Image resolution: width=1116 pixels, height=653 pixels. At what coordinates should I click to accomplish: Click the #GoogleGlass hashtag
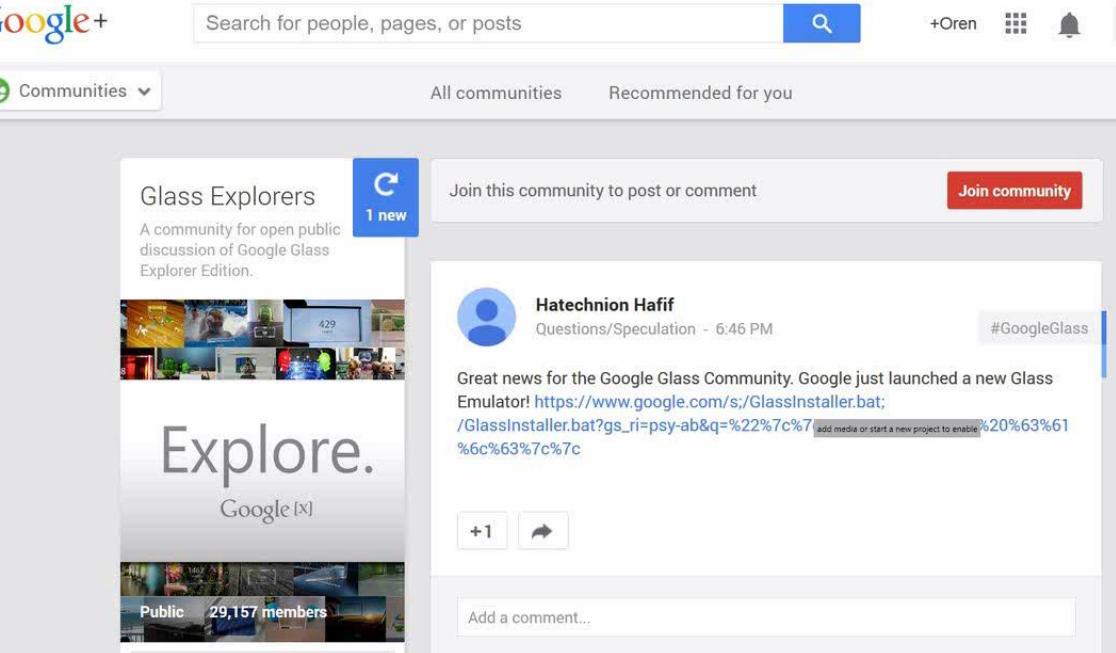point(1038,328)
